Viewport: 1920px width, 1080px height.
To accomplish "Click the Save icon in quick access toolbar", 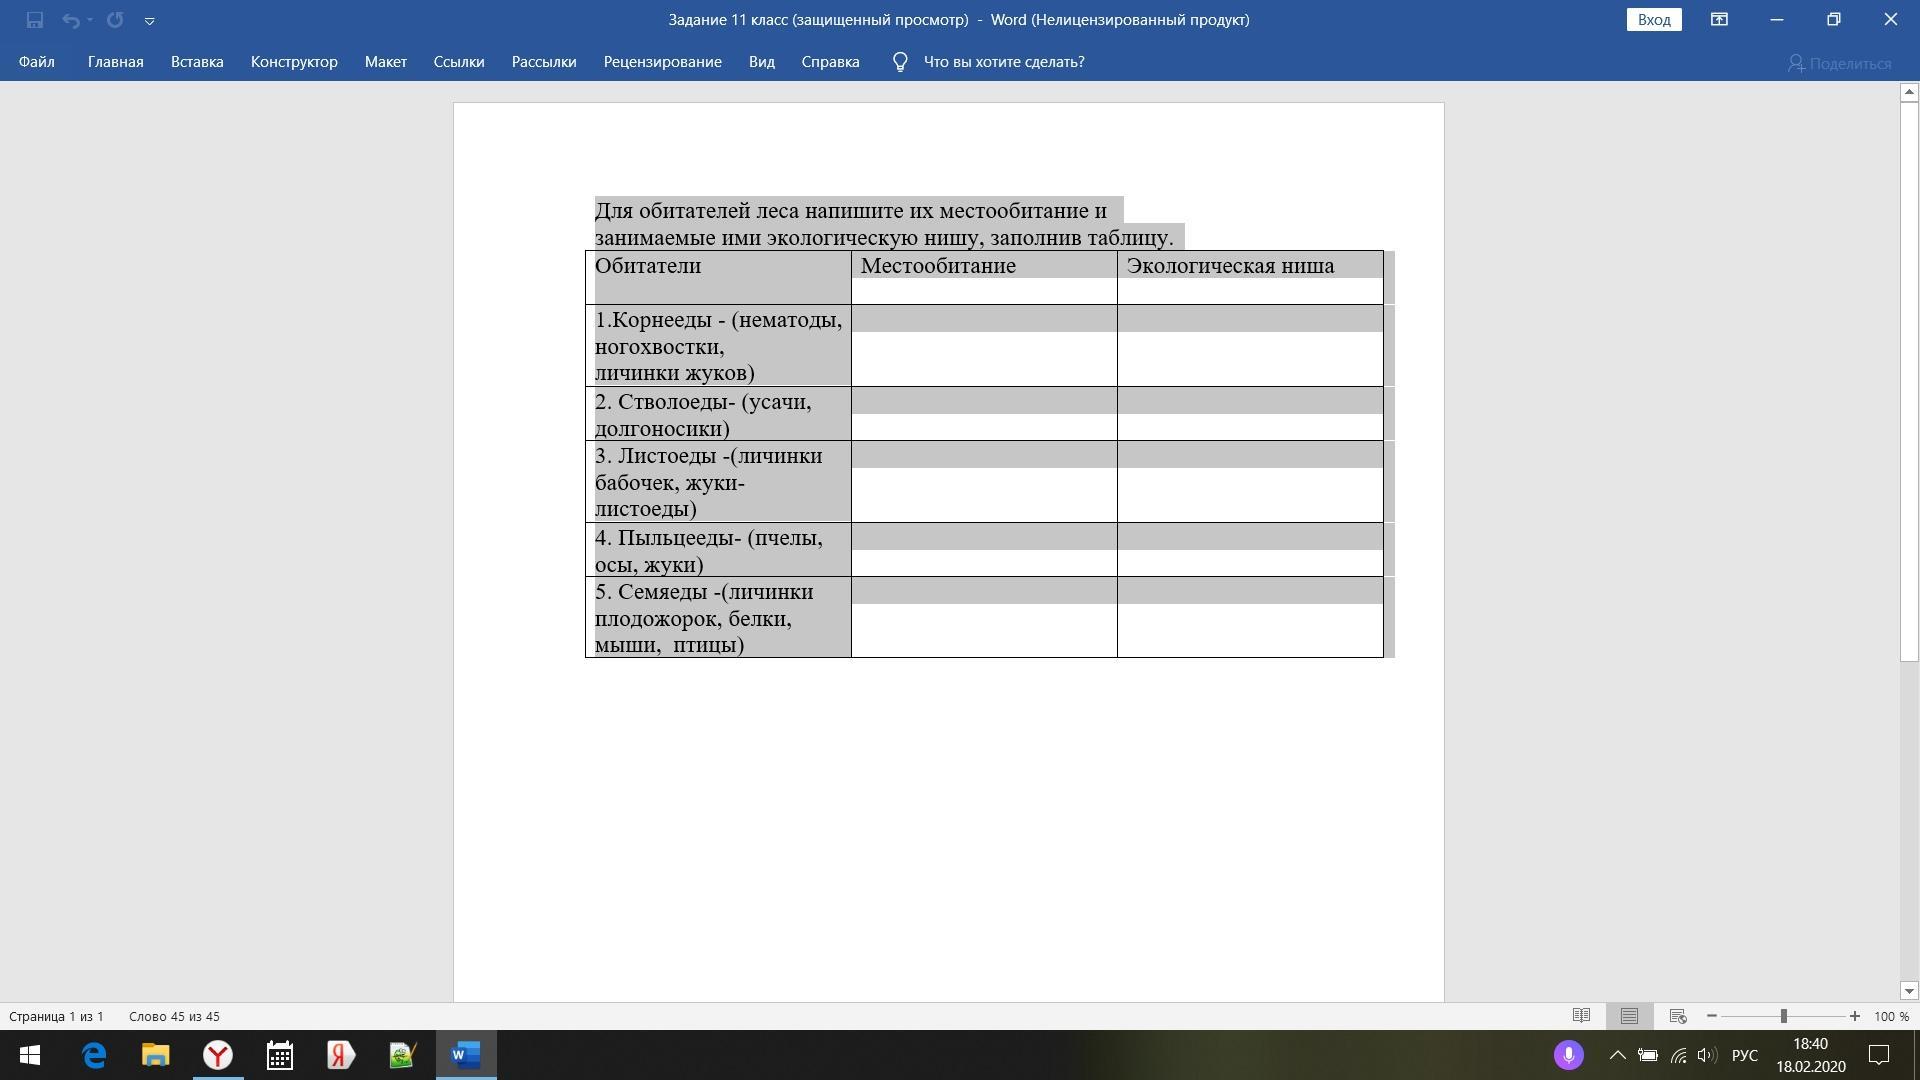I will point(35,20).
